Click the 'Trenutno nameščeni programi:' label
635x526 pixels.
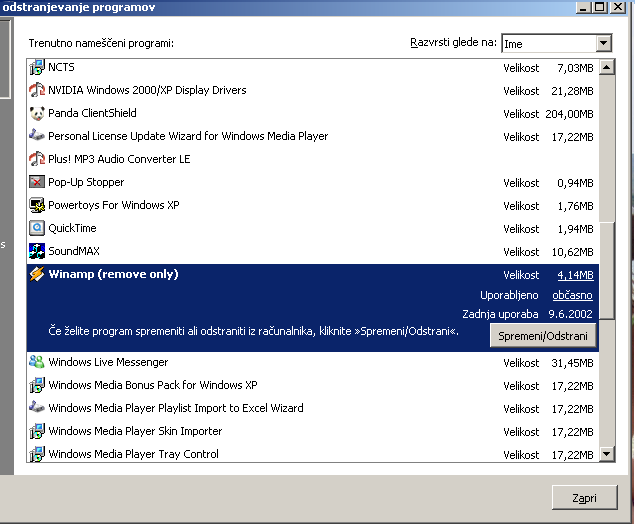coord(101,43)
